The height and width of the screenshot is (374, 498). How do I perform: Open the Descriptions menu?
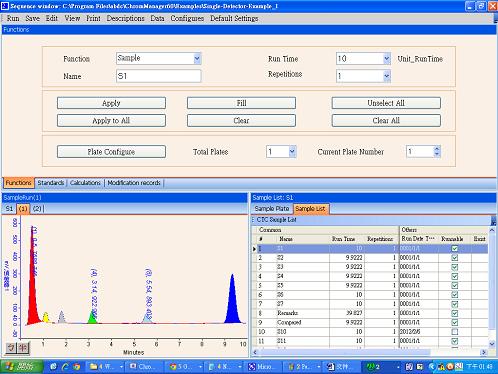(x=125, y=18)
